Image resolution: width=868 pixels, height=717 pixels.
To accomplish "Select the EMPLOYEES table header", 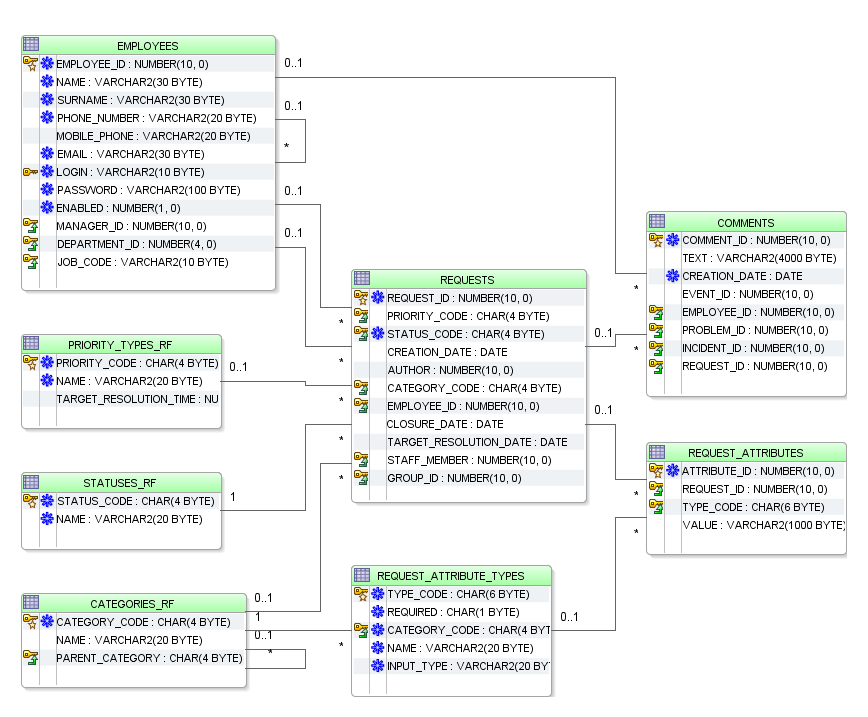I will [148, 45].
